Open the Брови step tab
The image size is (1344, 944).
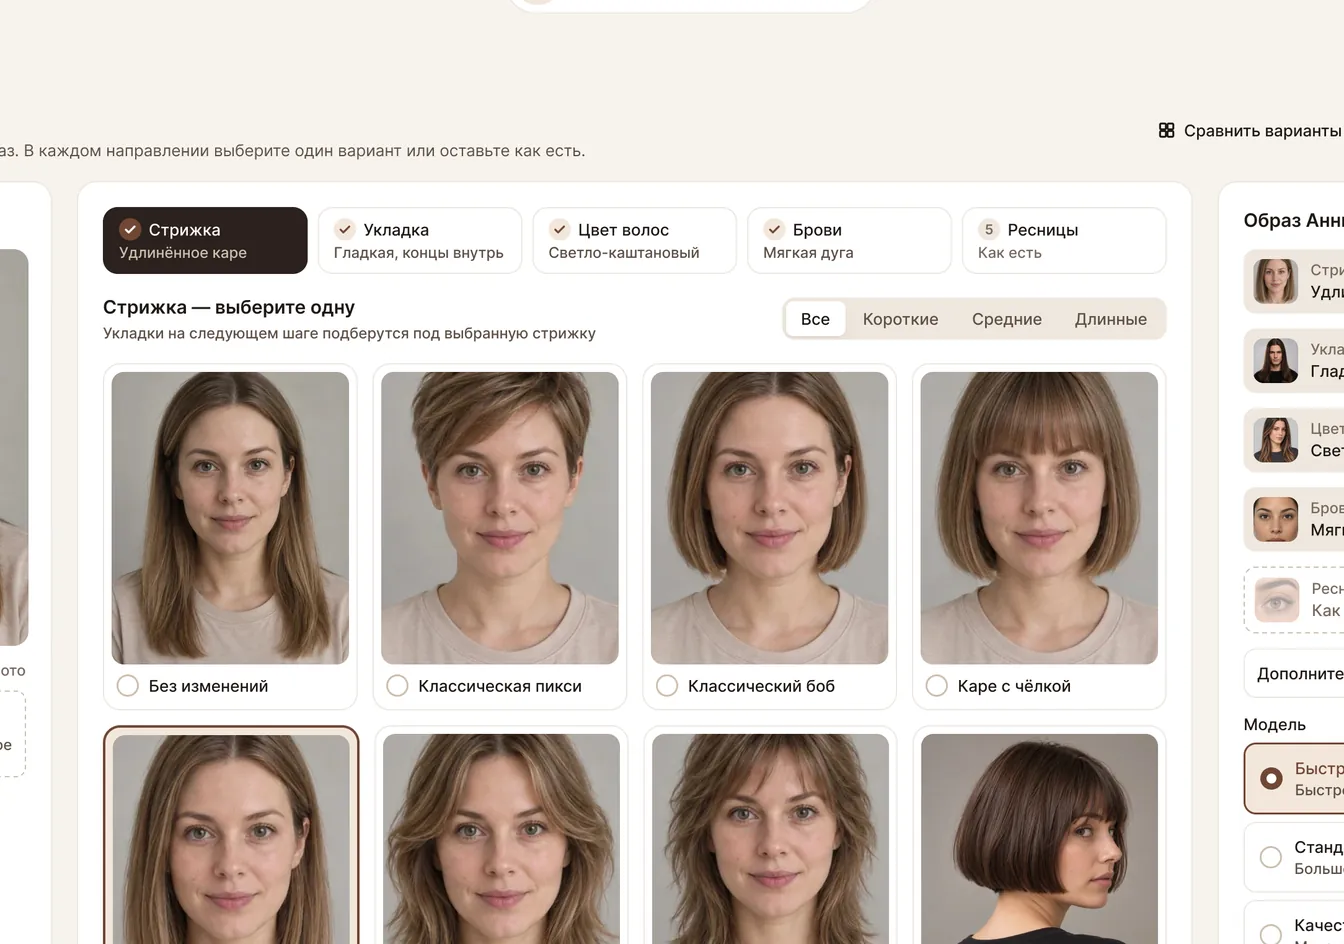(x=849, y=240)
